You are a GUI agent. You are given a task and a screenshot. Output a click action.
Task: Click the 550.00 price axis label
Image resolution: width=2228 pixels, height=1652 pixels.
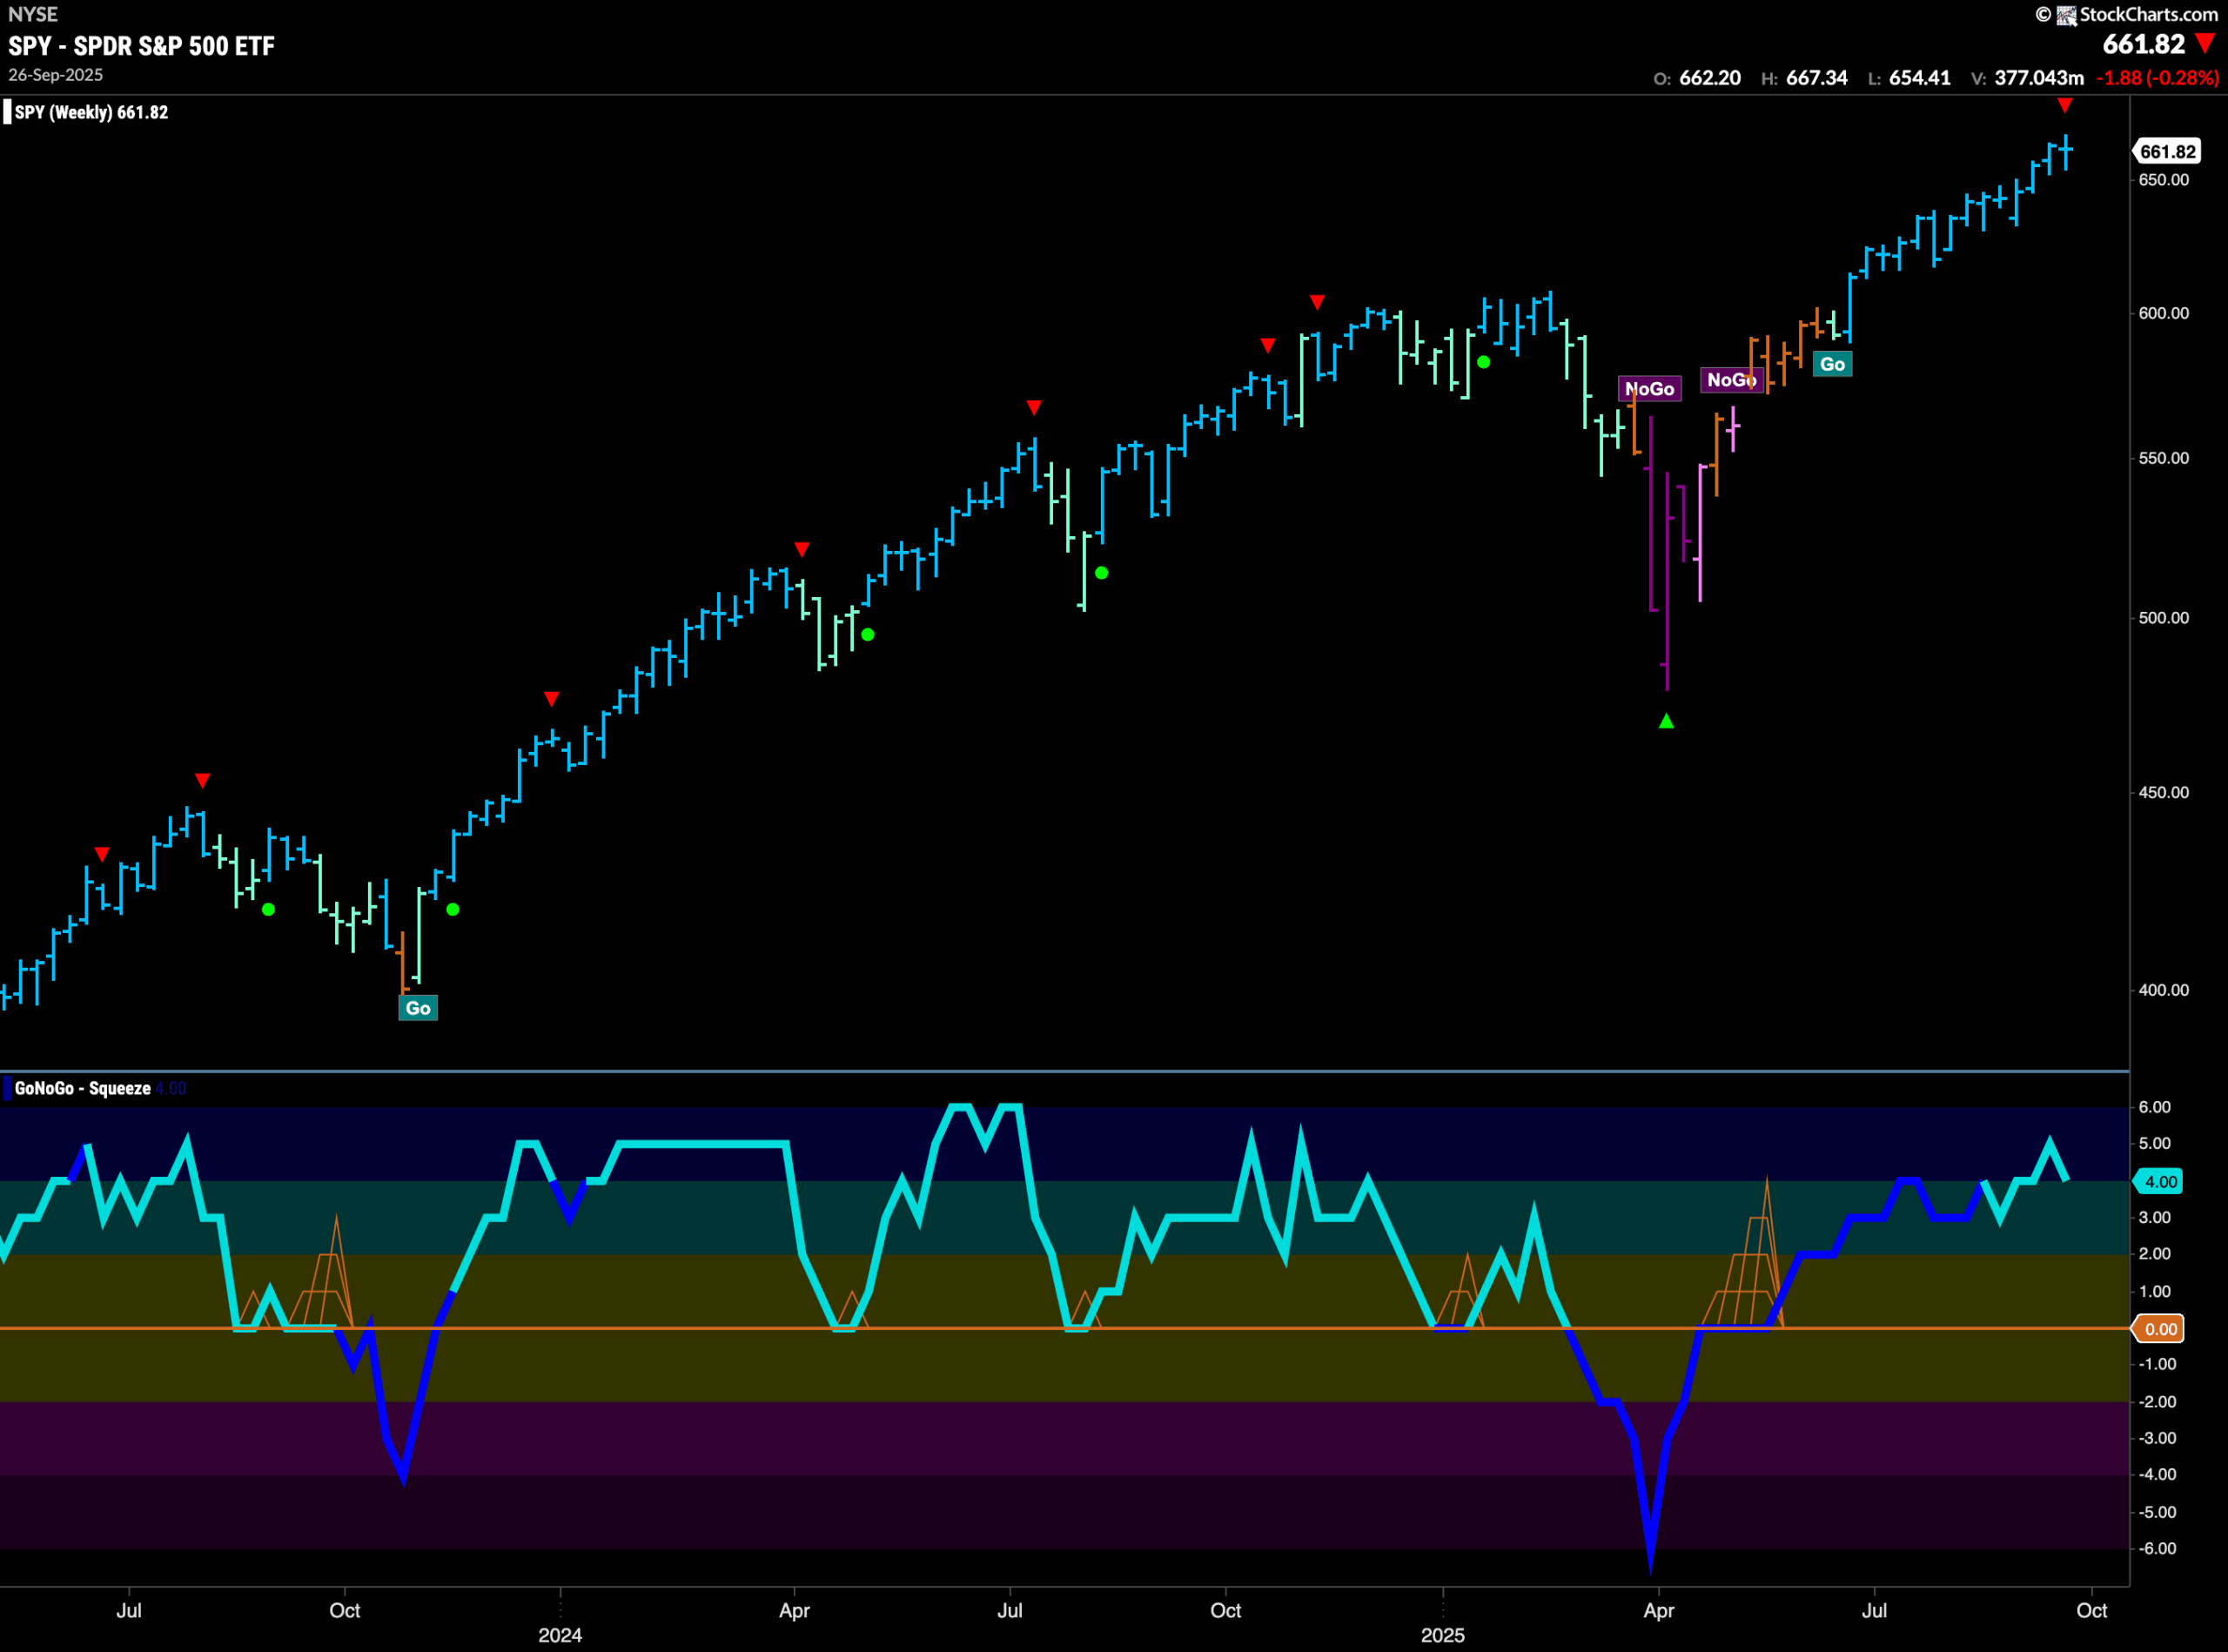point(2163,458)
